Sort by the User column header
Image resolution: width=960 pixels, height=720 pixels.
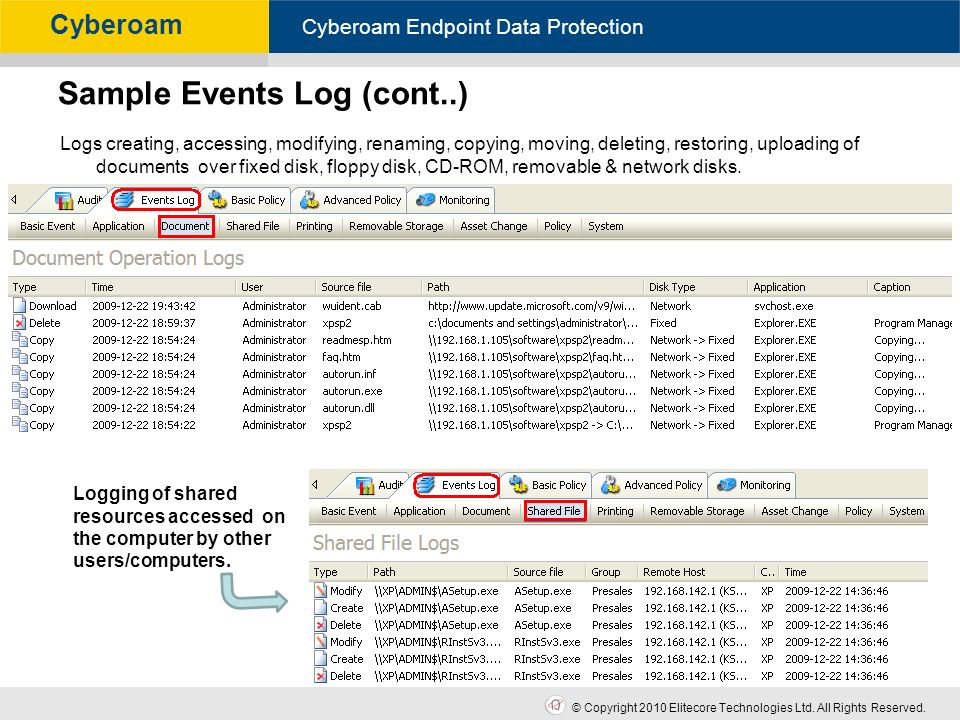pos(276,287)
